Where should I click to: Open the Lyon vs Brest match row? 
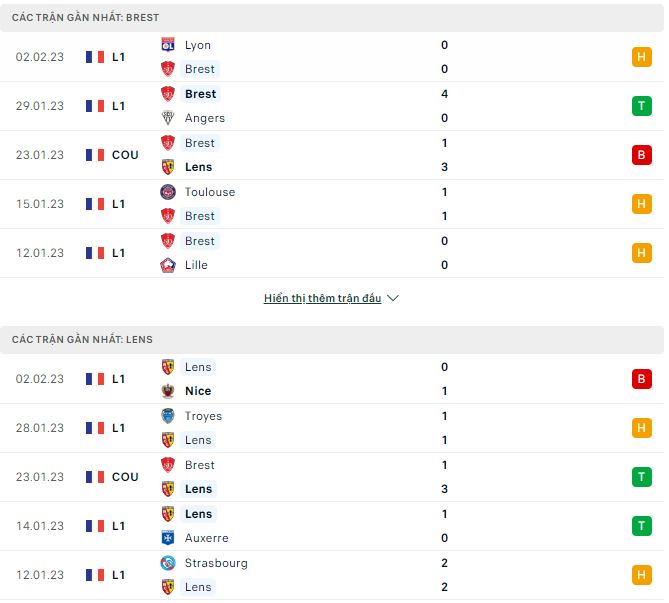coord(330,57)
